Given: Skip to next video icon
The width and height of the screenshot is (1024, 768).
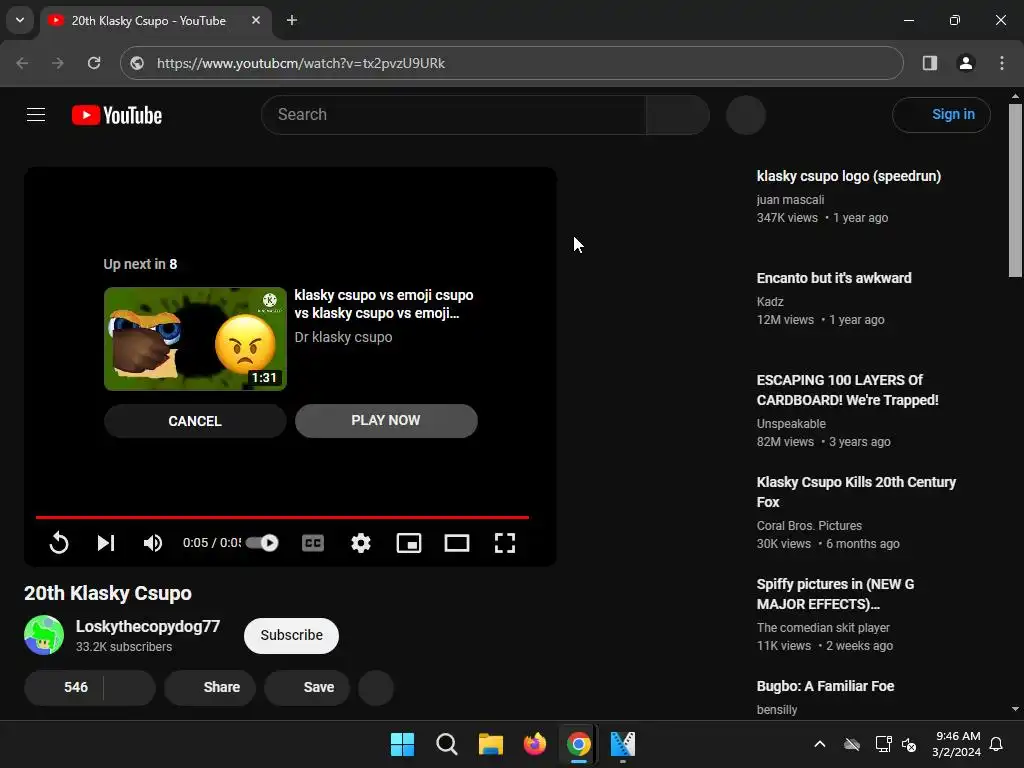Looking at the screenshot, I should coord(106,543).
